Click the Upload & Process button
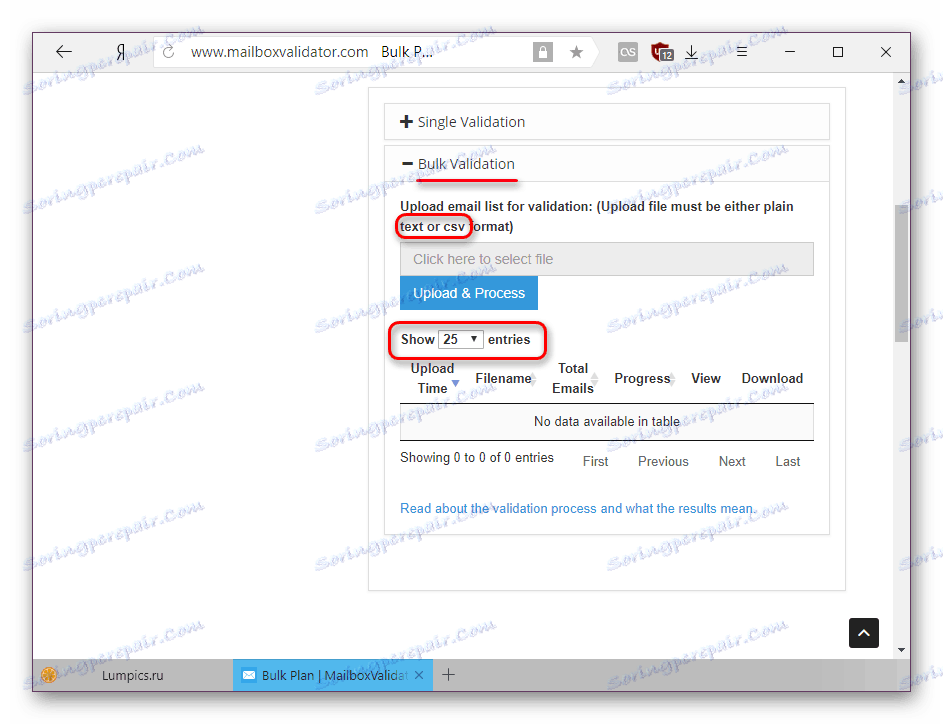The width and height of the screenshot is (943, 724). 468,293
